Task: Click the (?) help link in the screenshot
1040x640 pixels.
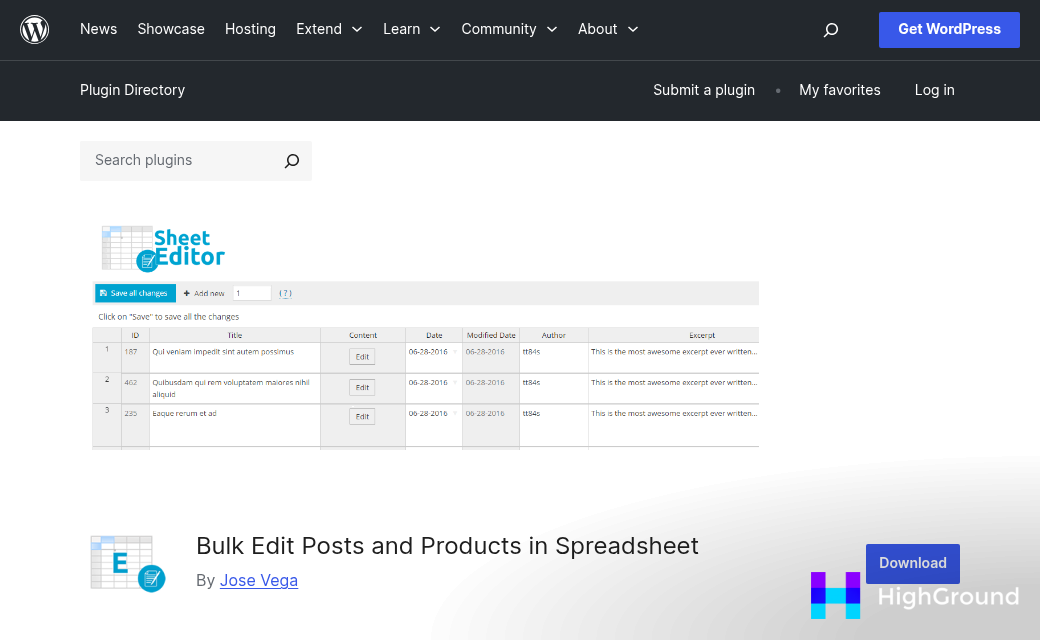Action: click(284, 292)
